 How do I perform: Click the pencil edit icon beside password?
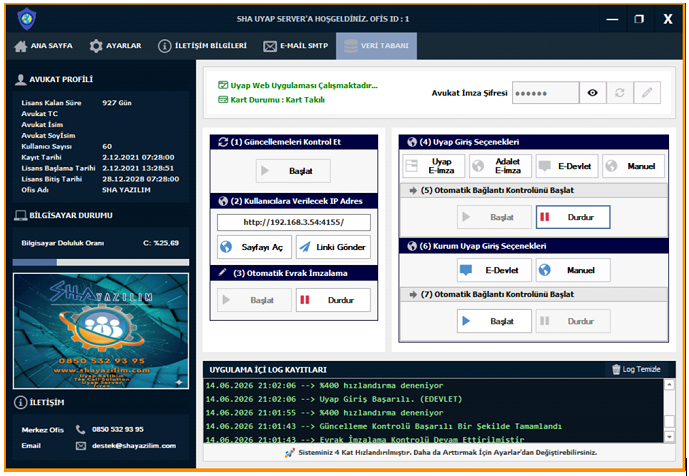point(647,93)
